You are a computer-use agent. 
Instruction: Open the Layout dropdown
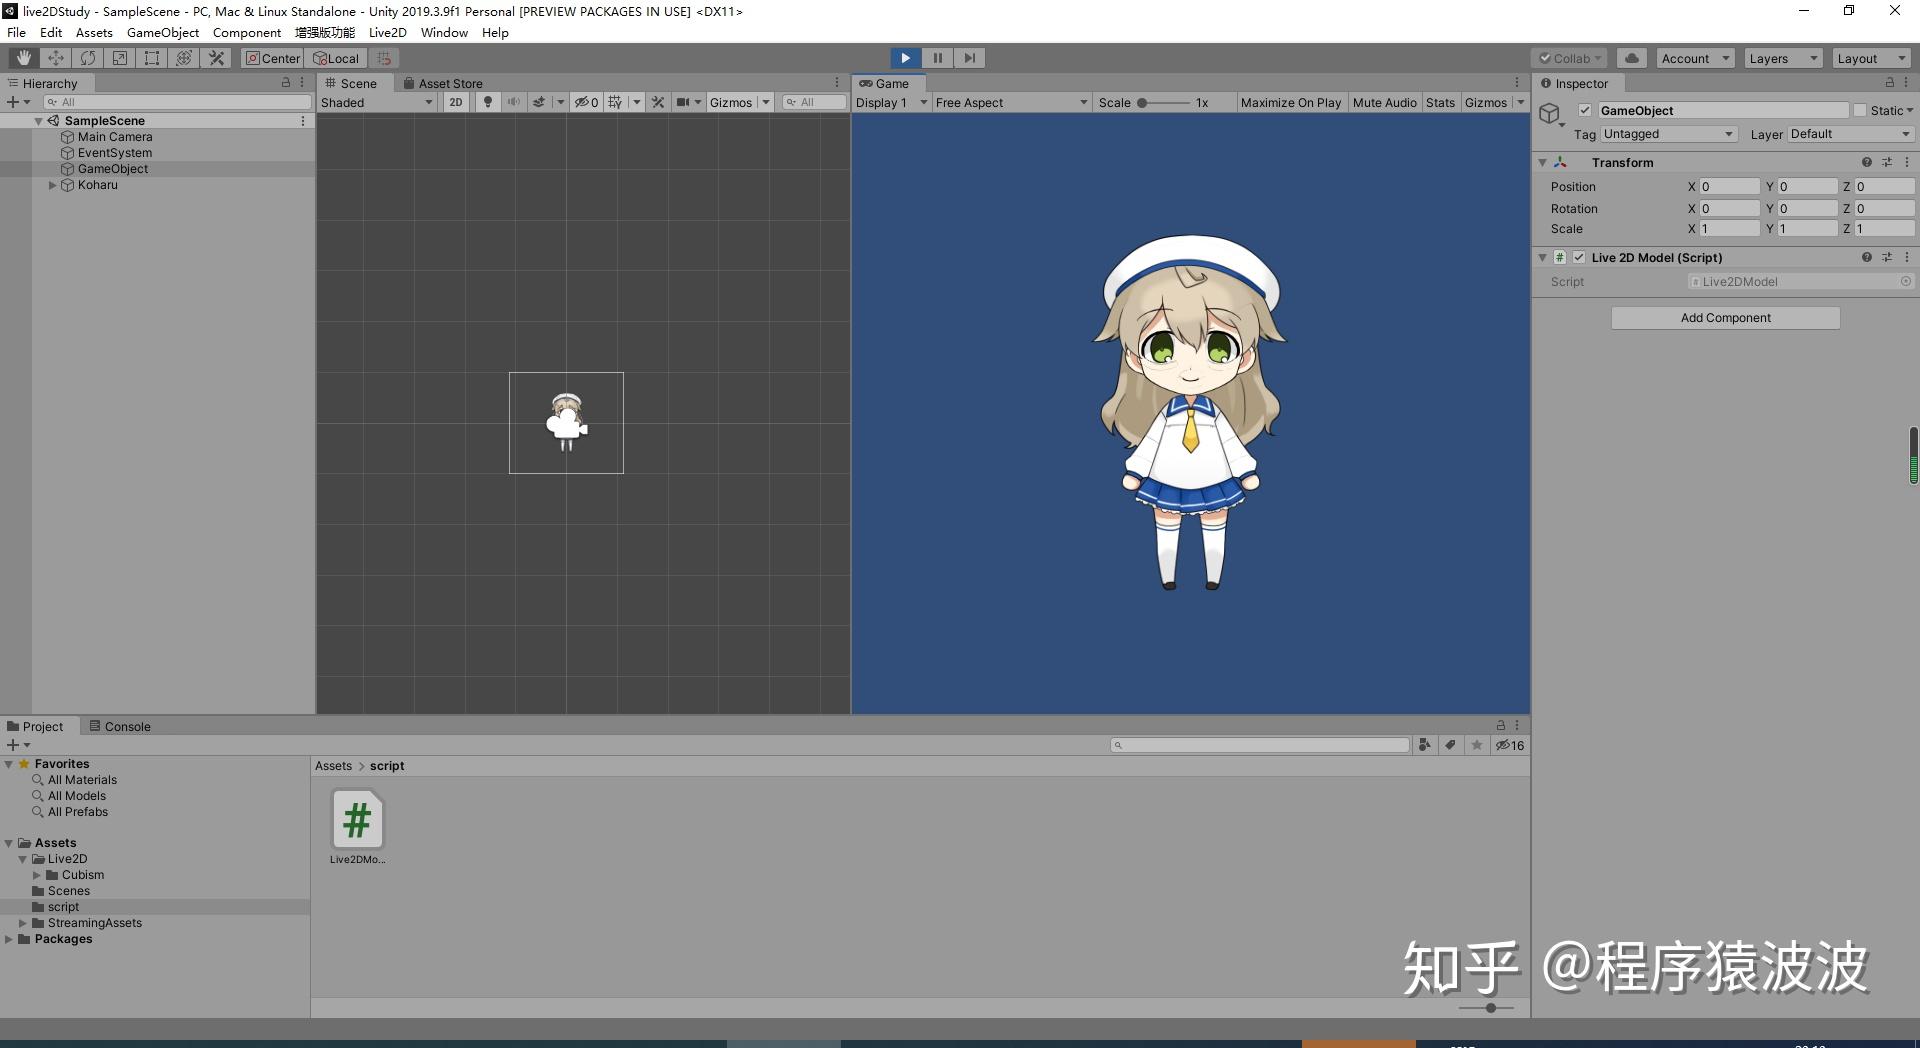coord(1871,57)
